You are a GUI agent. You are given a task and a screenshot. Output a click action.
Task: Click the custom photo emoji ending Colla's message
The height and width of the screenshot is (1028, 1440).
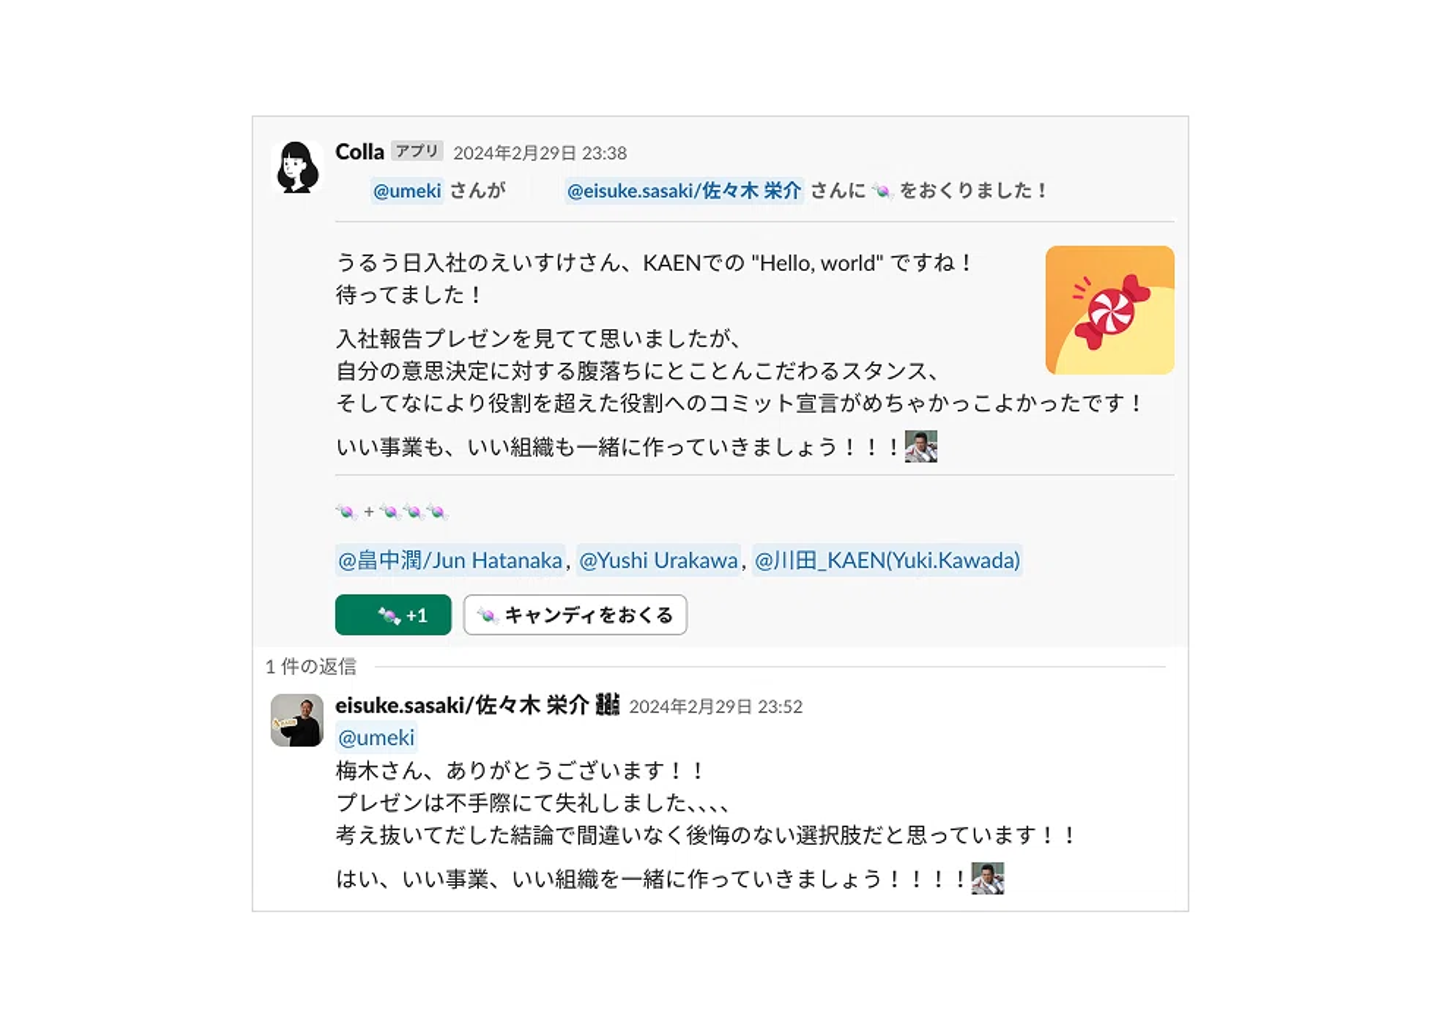click(x=921, y=446)
